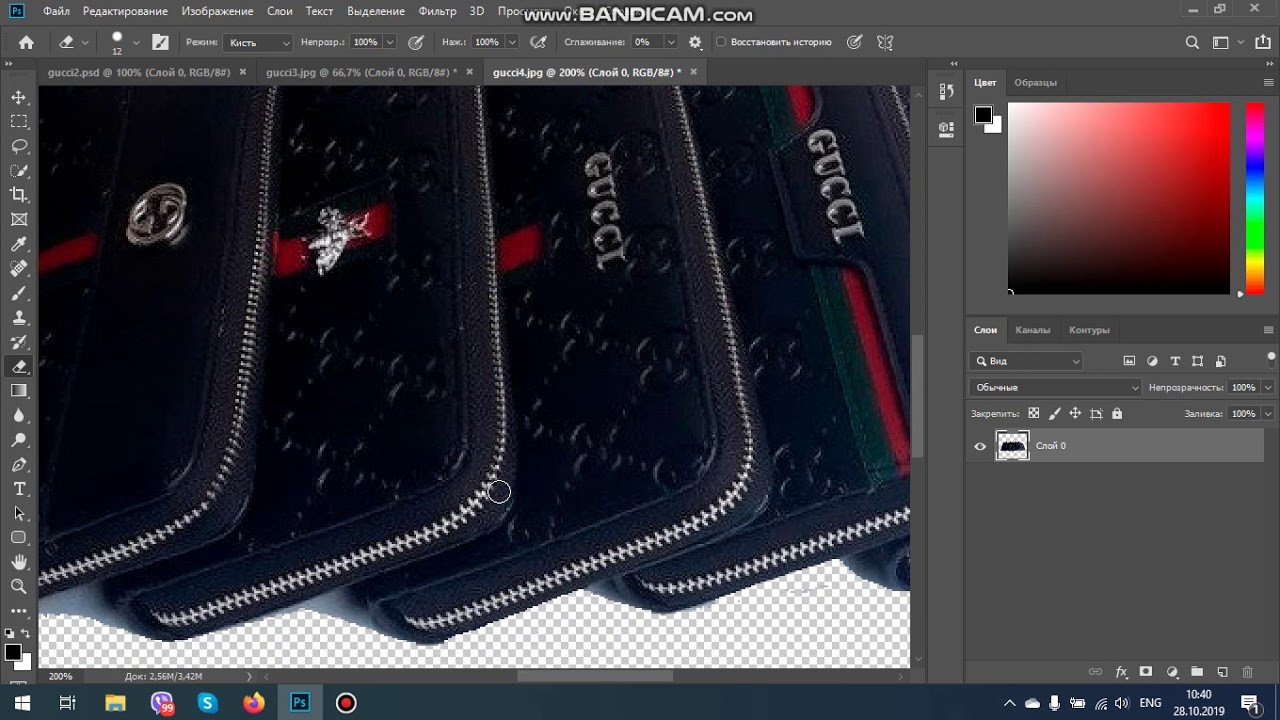The image size is (1280, 720).
Task: Select the Horizontal Type tool
Action: pyautogui.click(x=19, y=489)
